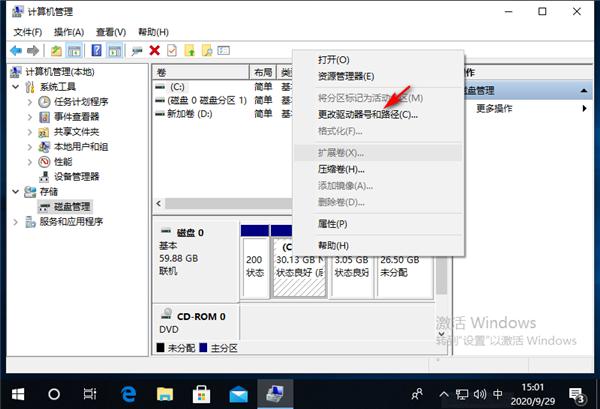
Task: Click the Back arrow toolbar icon
Action: (x=16, y=51)
